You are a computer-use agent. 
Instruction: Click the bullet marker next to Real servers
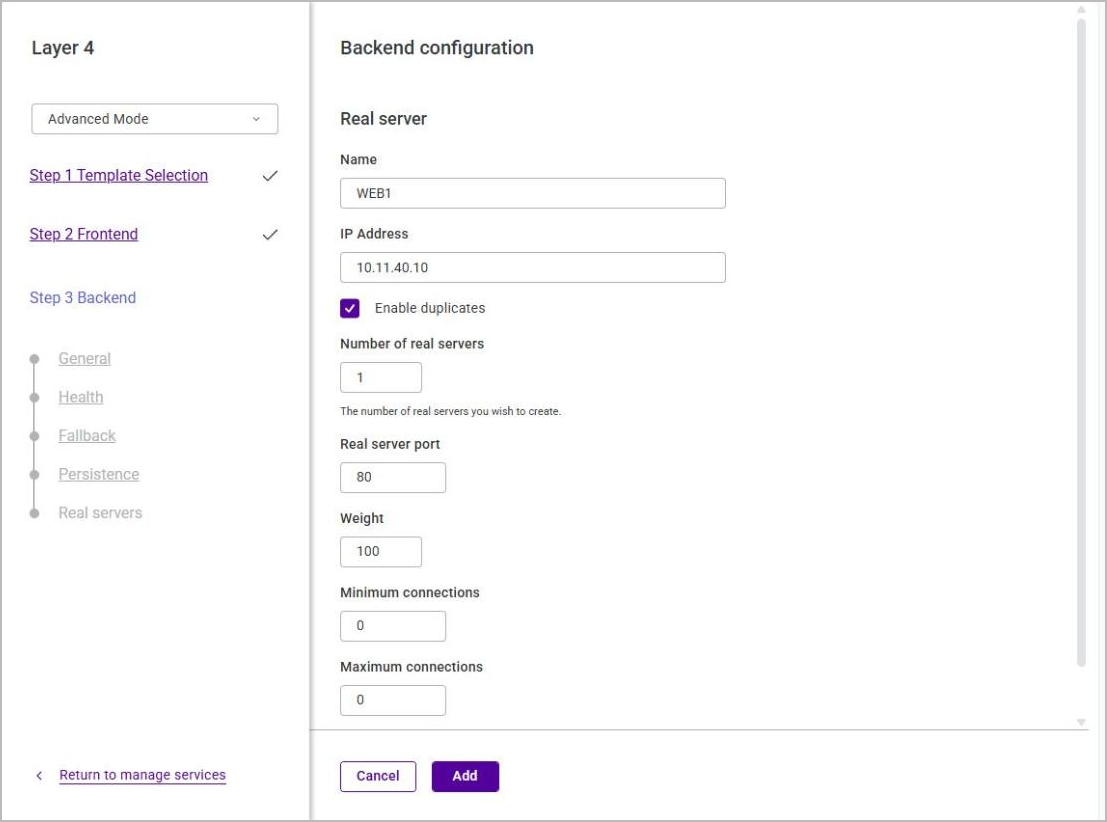pyautogui.click(x=34, y=513)
